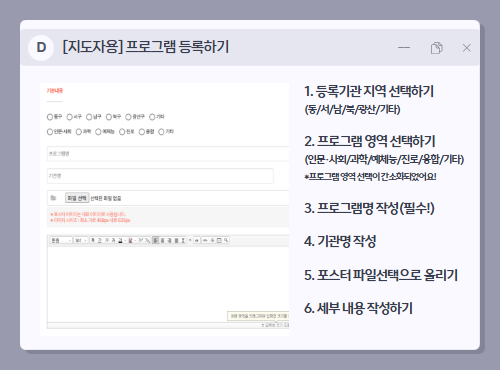The width and height of the screenshot is (500, 370).
Task: Select the 진로 program area radio
Action: click(122, 132)
